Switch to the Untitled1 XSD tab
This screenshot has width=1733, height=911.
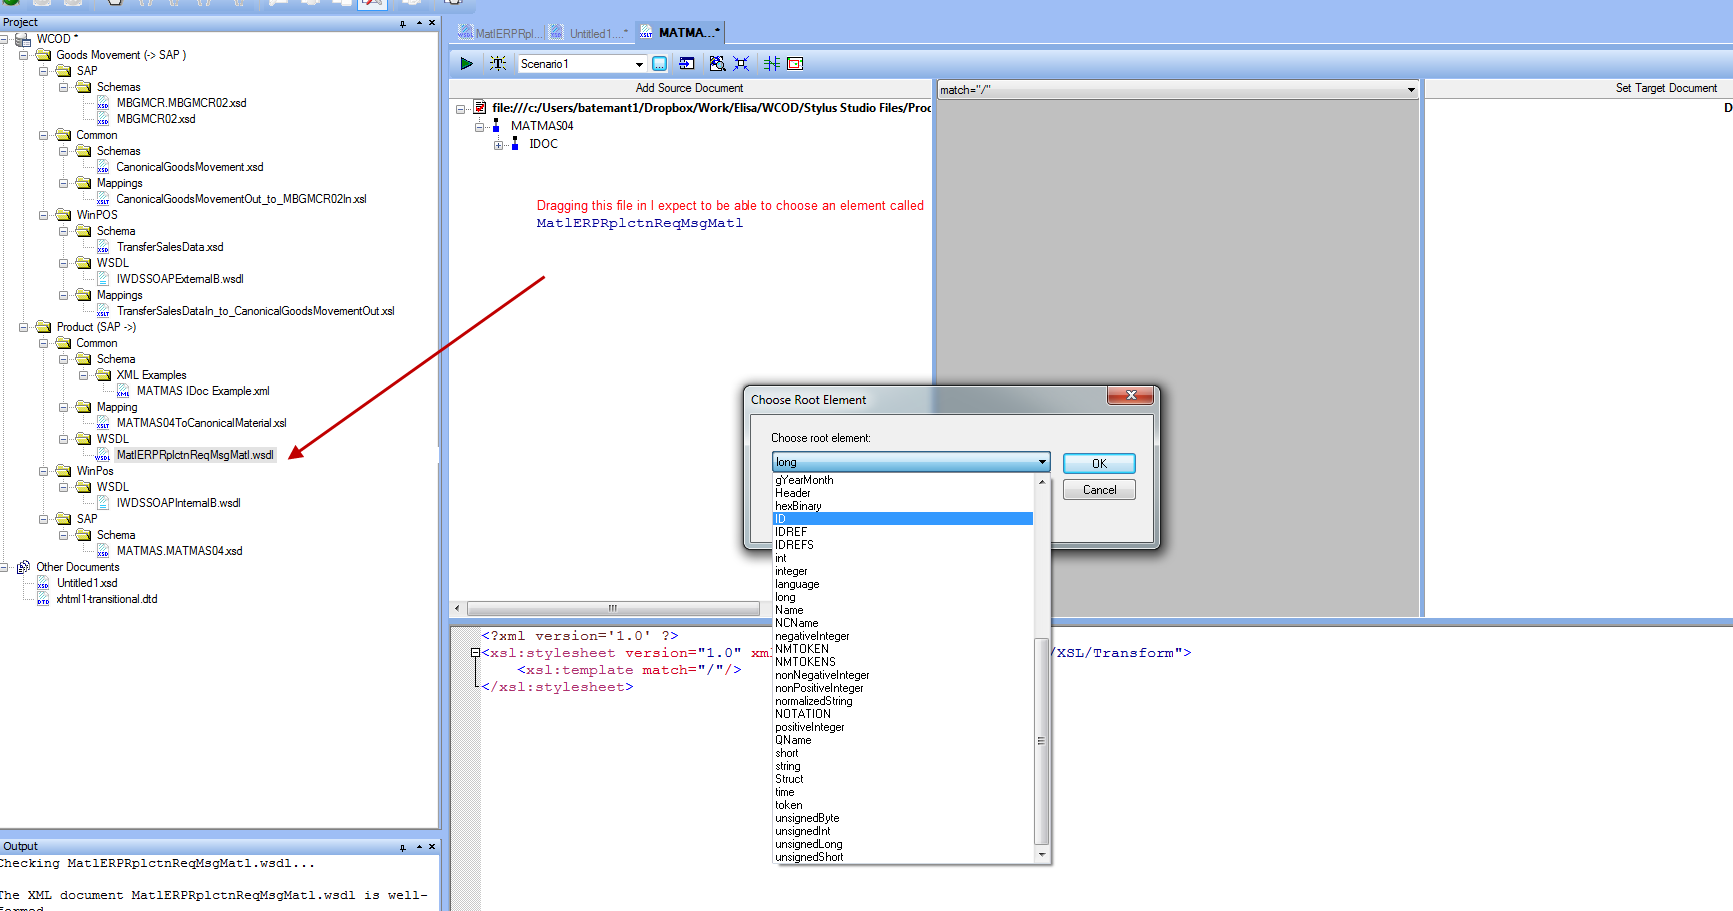(590, 33)
